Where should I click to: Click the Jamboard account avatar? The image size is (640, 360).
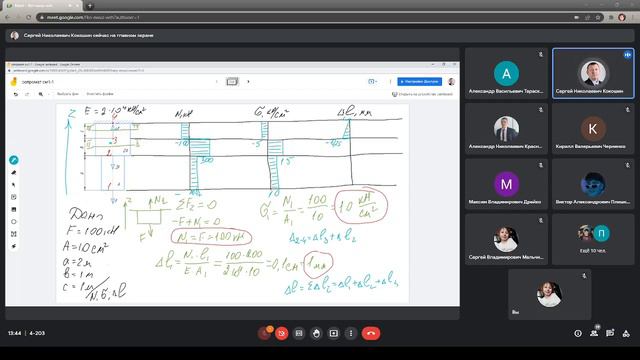(x=451, y=82)
